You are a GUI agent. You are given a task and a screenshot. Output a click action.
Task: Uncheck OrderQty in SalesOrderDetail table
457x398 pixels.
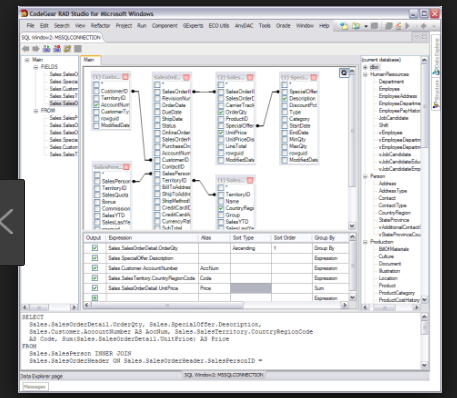tap(221, 112)
